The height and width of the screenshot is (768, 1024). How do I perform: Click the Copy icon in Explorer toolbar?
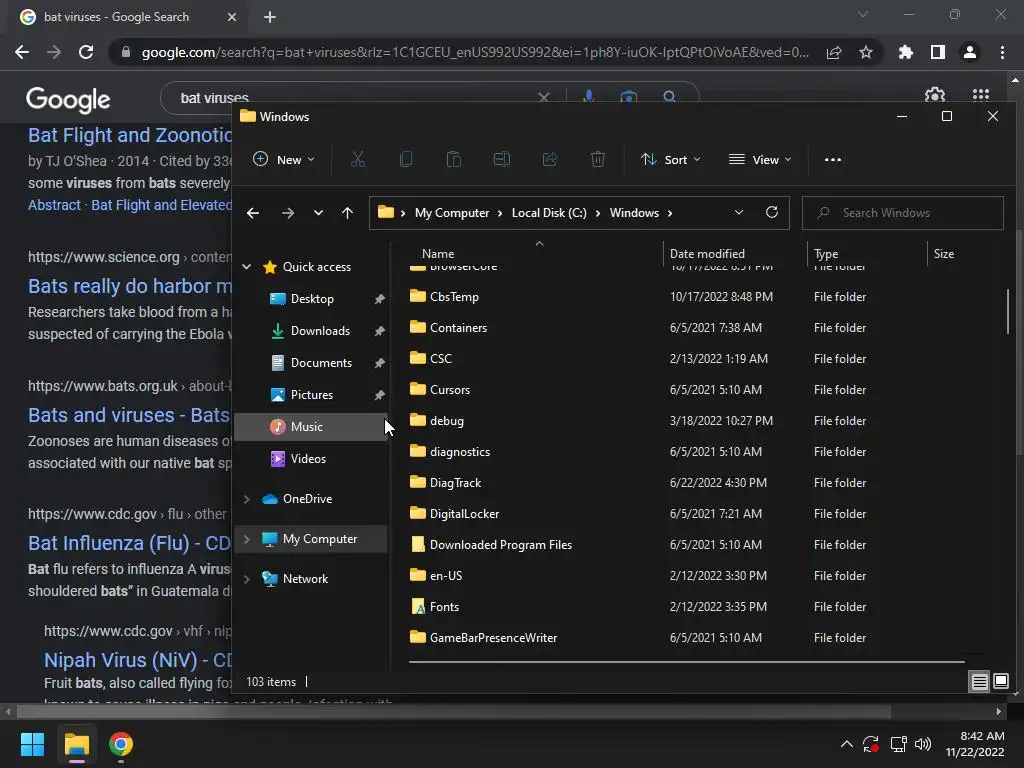coord(406,159)
